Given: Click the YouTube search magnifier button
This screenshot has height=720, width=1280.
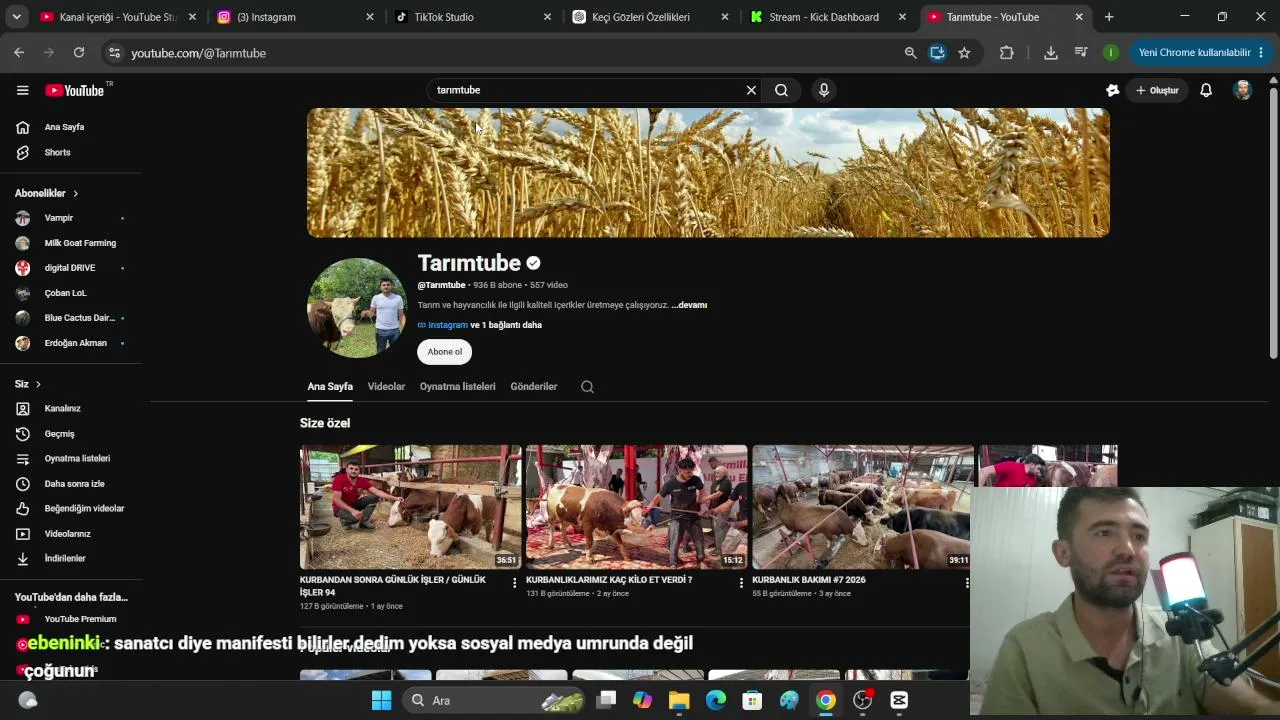Looking at the screenshot, I should [781, 90].
